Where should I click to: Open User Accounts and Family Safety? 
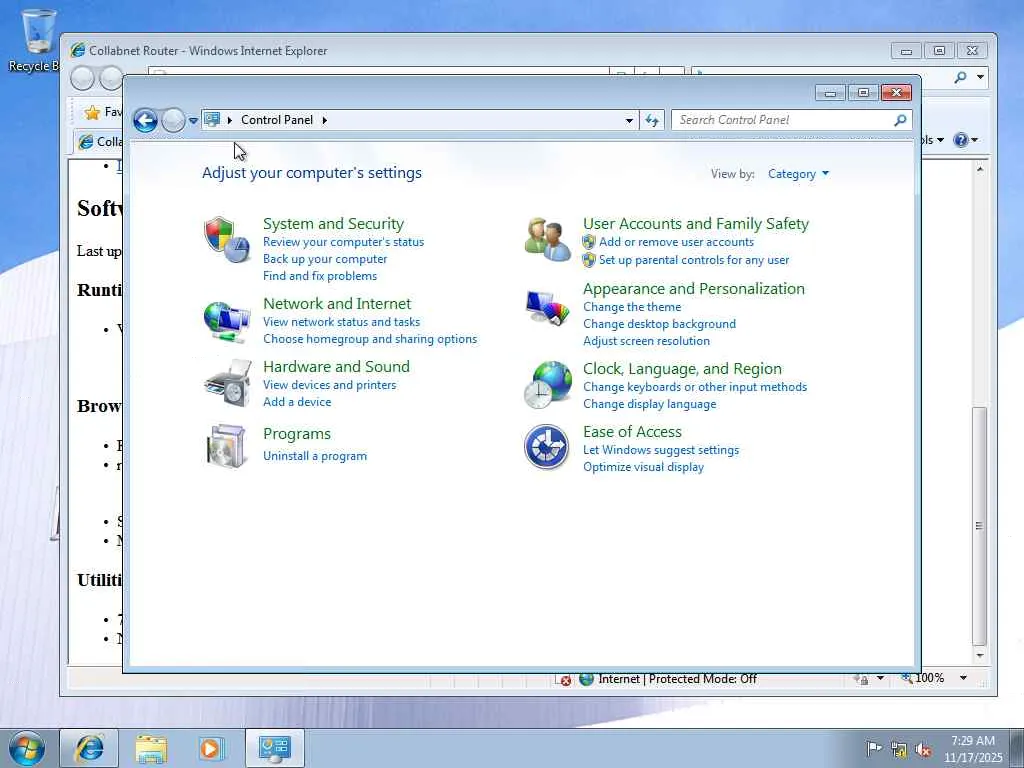696,223
